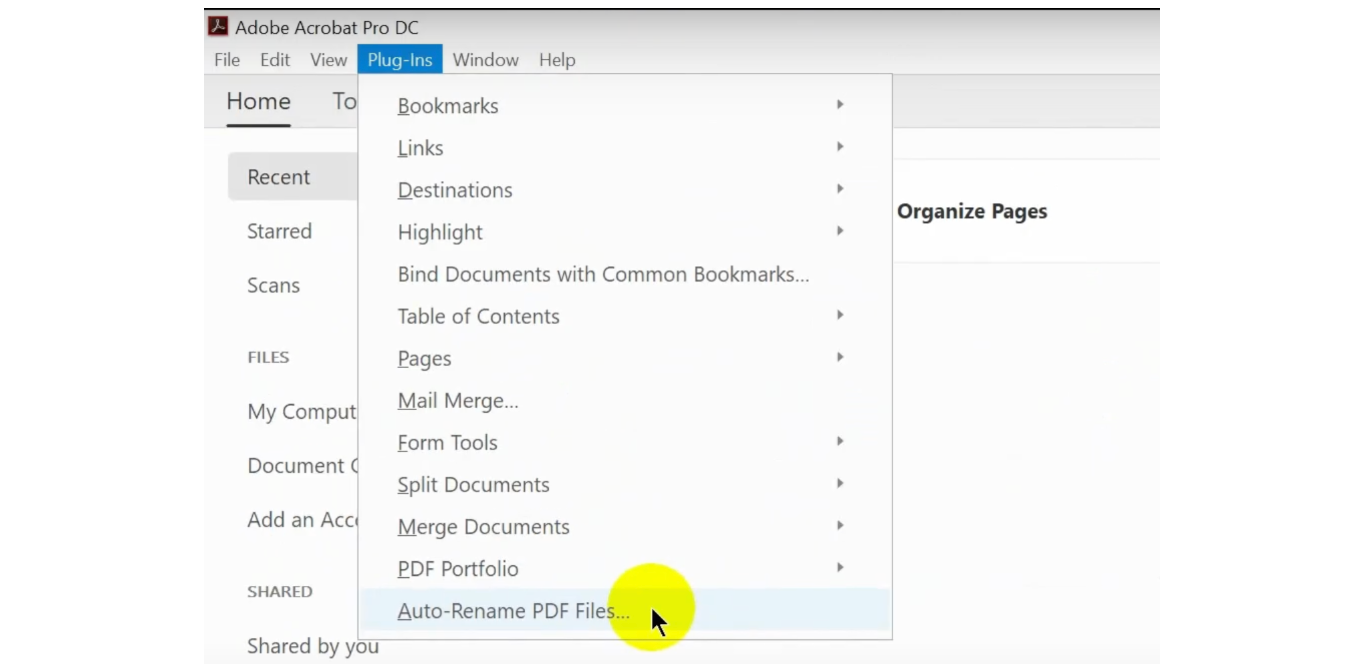Choose Mail Merge from the menu
The width and height of the screenshot is (1358, 670).
[457, 400]
